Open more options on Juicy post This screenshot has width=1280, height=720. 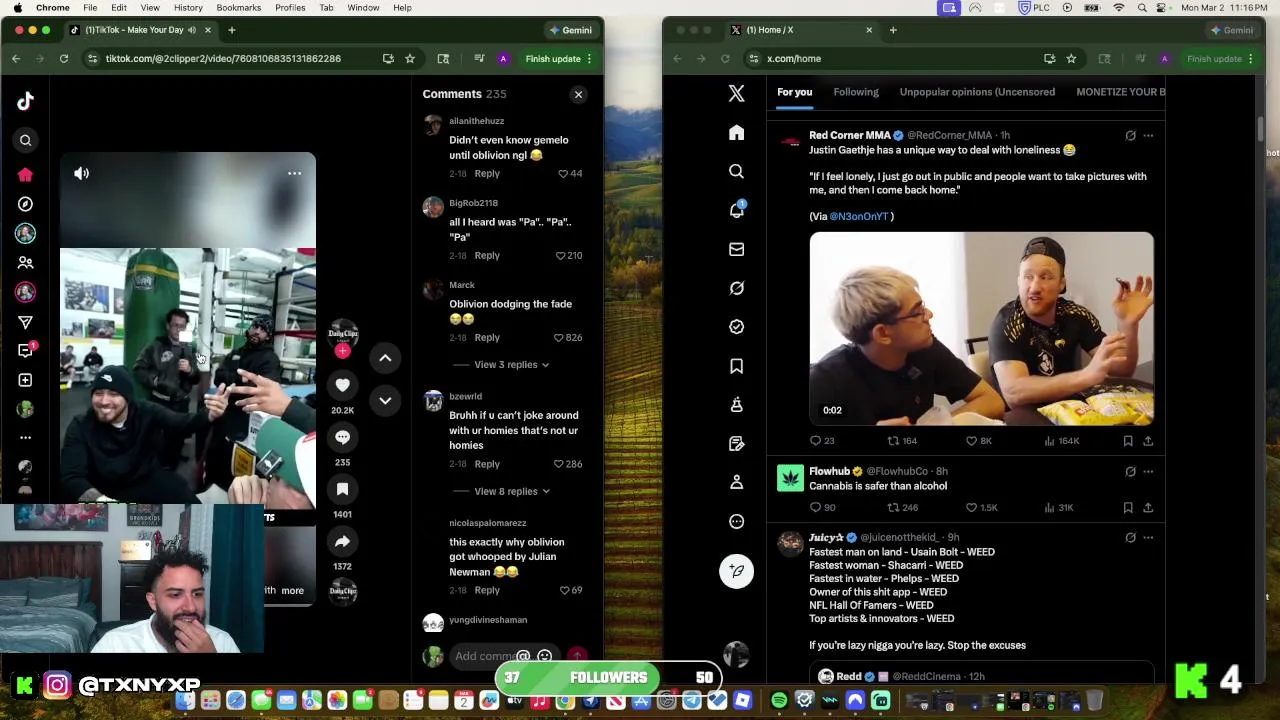[1148, 538]
